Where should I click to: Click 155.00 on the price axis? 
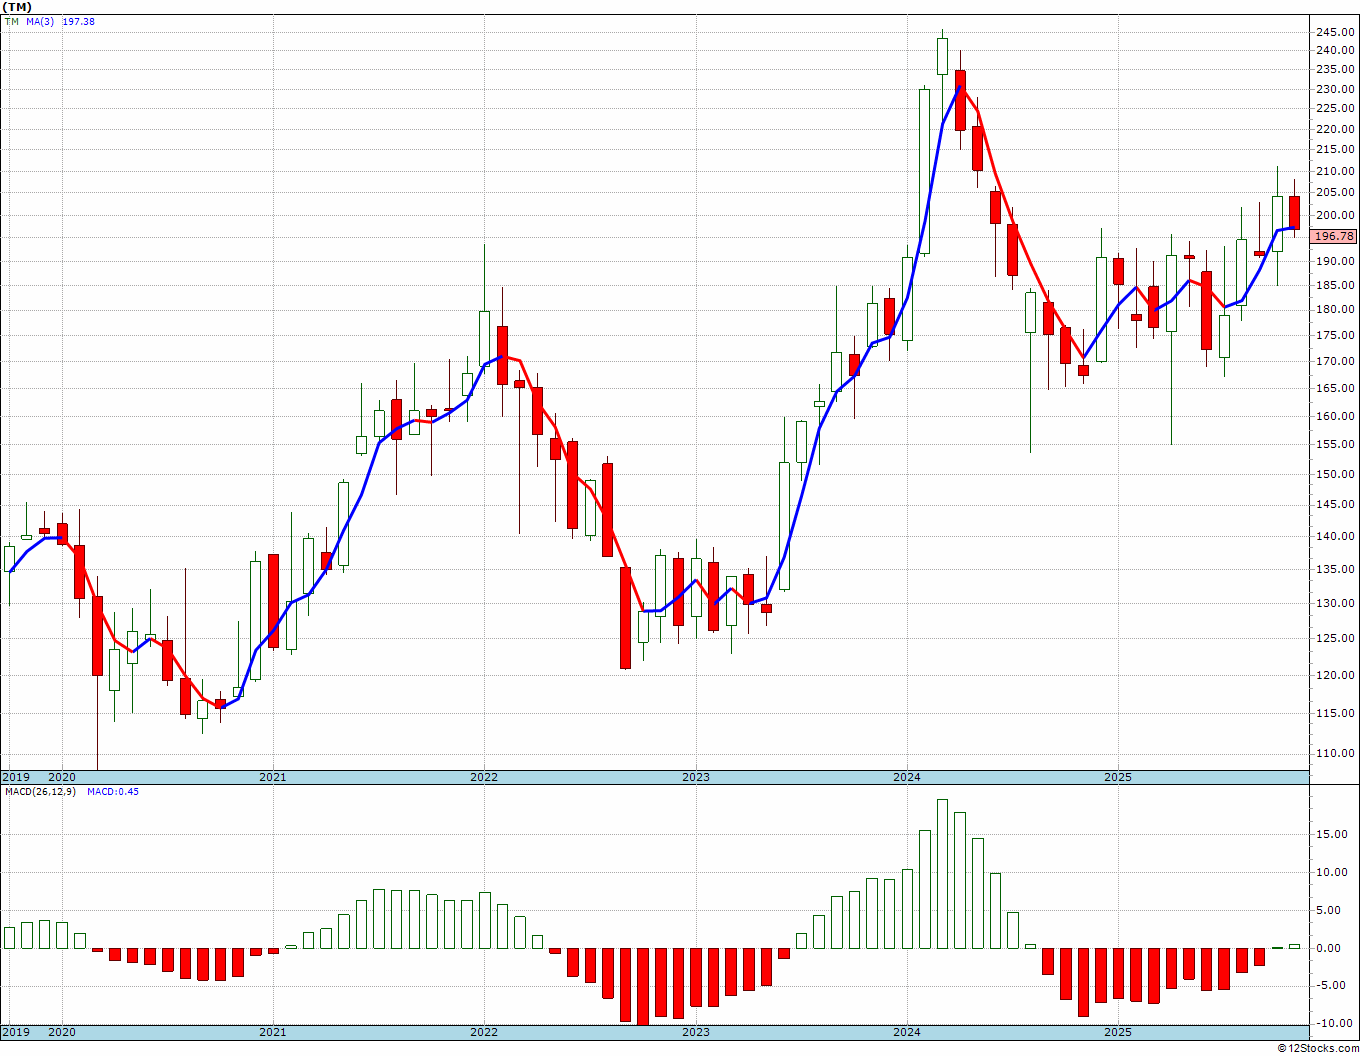click(x=1336, y=444)
